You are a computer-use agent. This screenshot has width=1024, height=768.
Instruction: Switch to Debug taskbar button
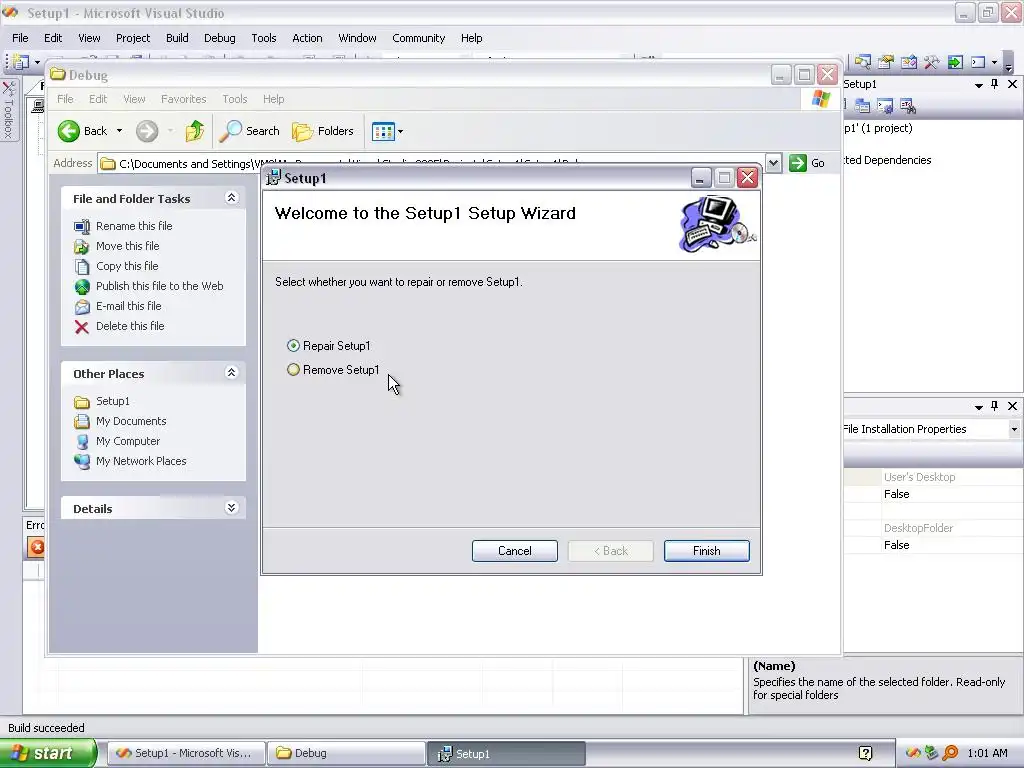(346, 753)
